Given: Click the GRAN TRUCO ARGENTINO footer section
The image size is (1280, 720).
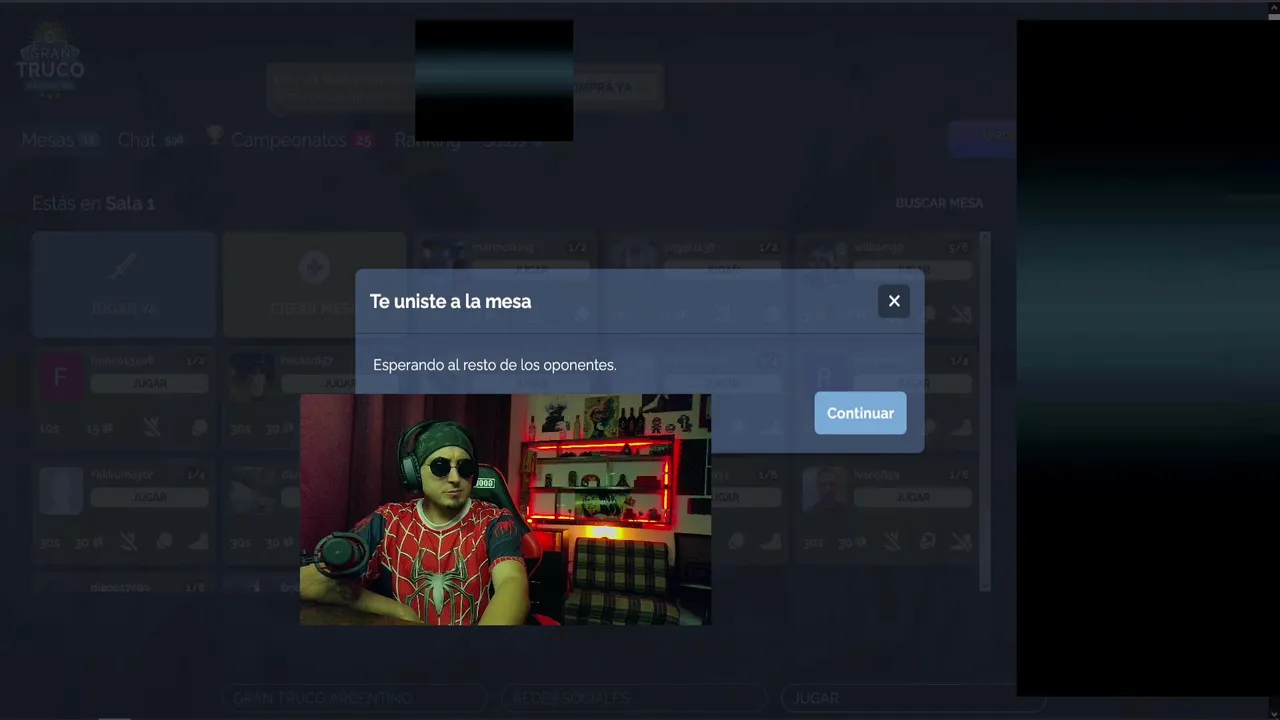Looking at the screenshot, I should click(354, 698).
